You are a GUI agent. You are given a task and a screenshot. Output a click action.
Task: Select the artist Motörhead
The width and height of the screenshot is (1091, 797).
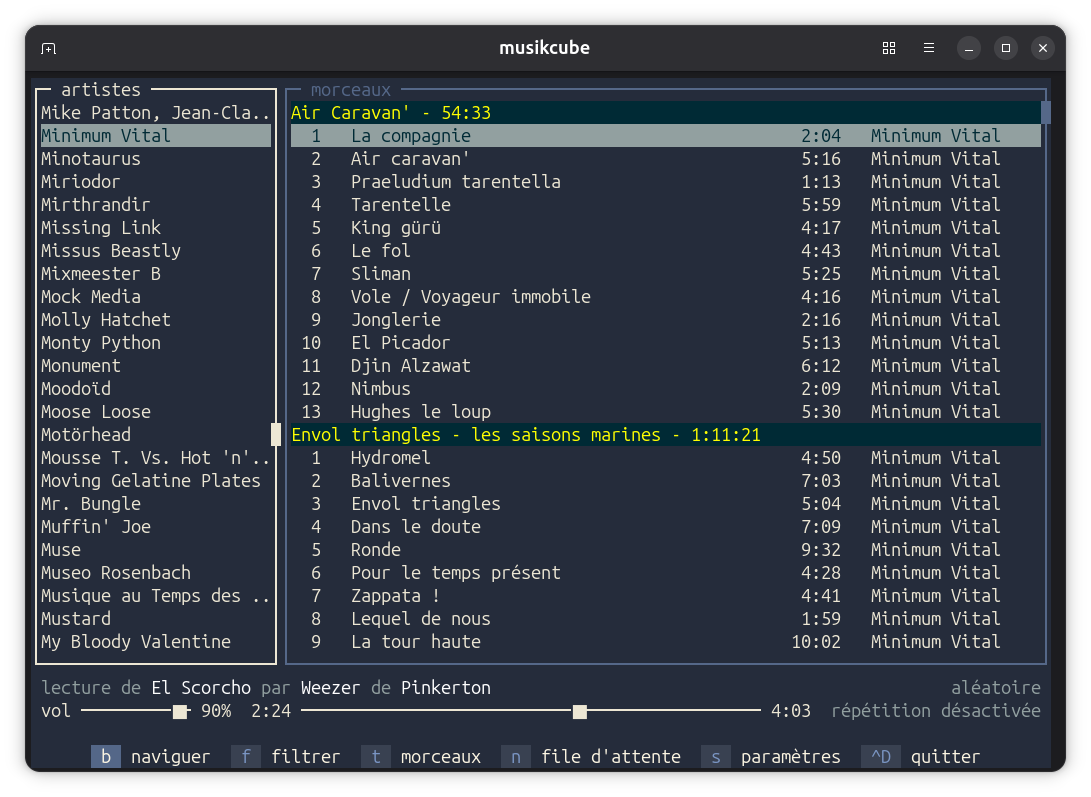pos(86,435)
